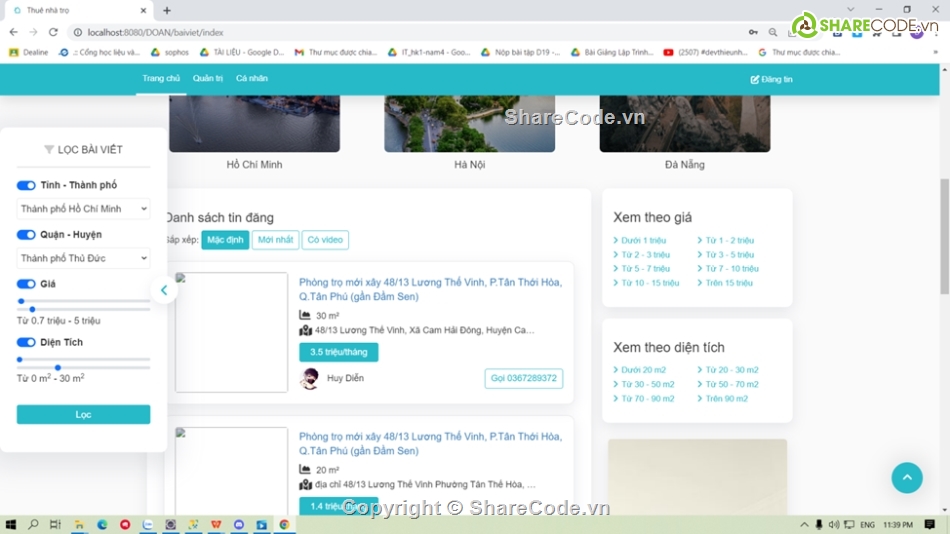Open Discord from the taskbar
The width and height of the screenshot is (950, 534).
pos(239,524)
